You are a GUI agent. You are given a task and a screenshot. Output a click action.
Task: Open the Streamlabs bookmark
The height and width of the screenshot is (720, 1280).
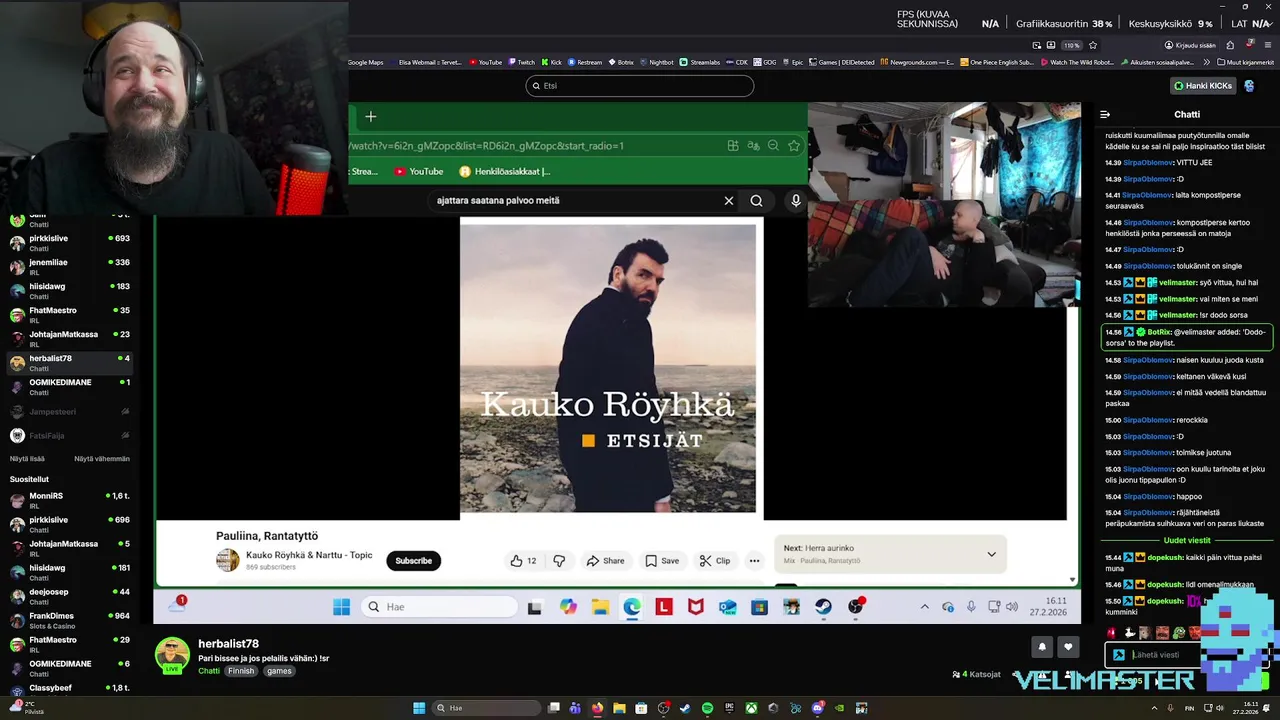[699, 62]
